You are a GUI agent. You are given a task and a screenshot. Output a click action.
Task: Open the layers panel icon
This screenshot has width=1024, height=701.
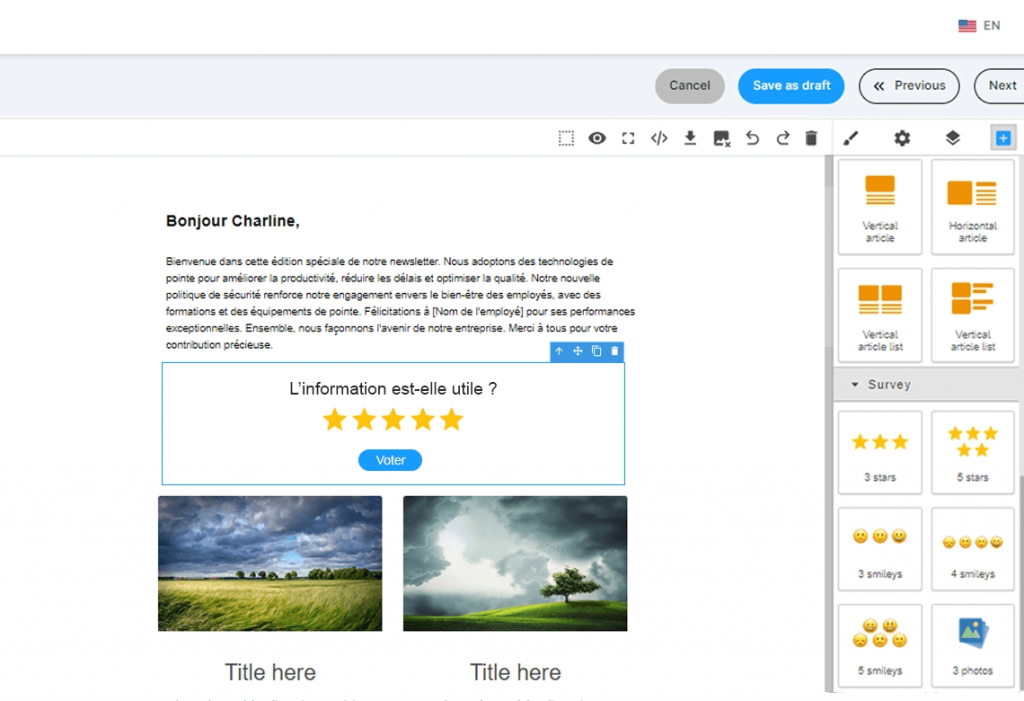pyautogui.click(x=952, y=138)
